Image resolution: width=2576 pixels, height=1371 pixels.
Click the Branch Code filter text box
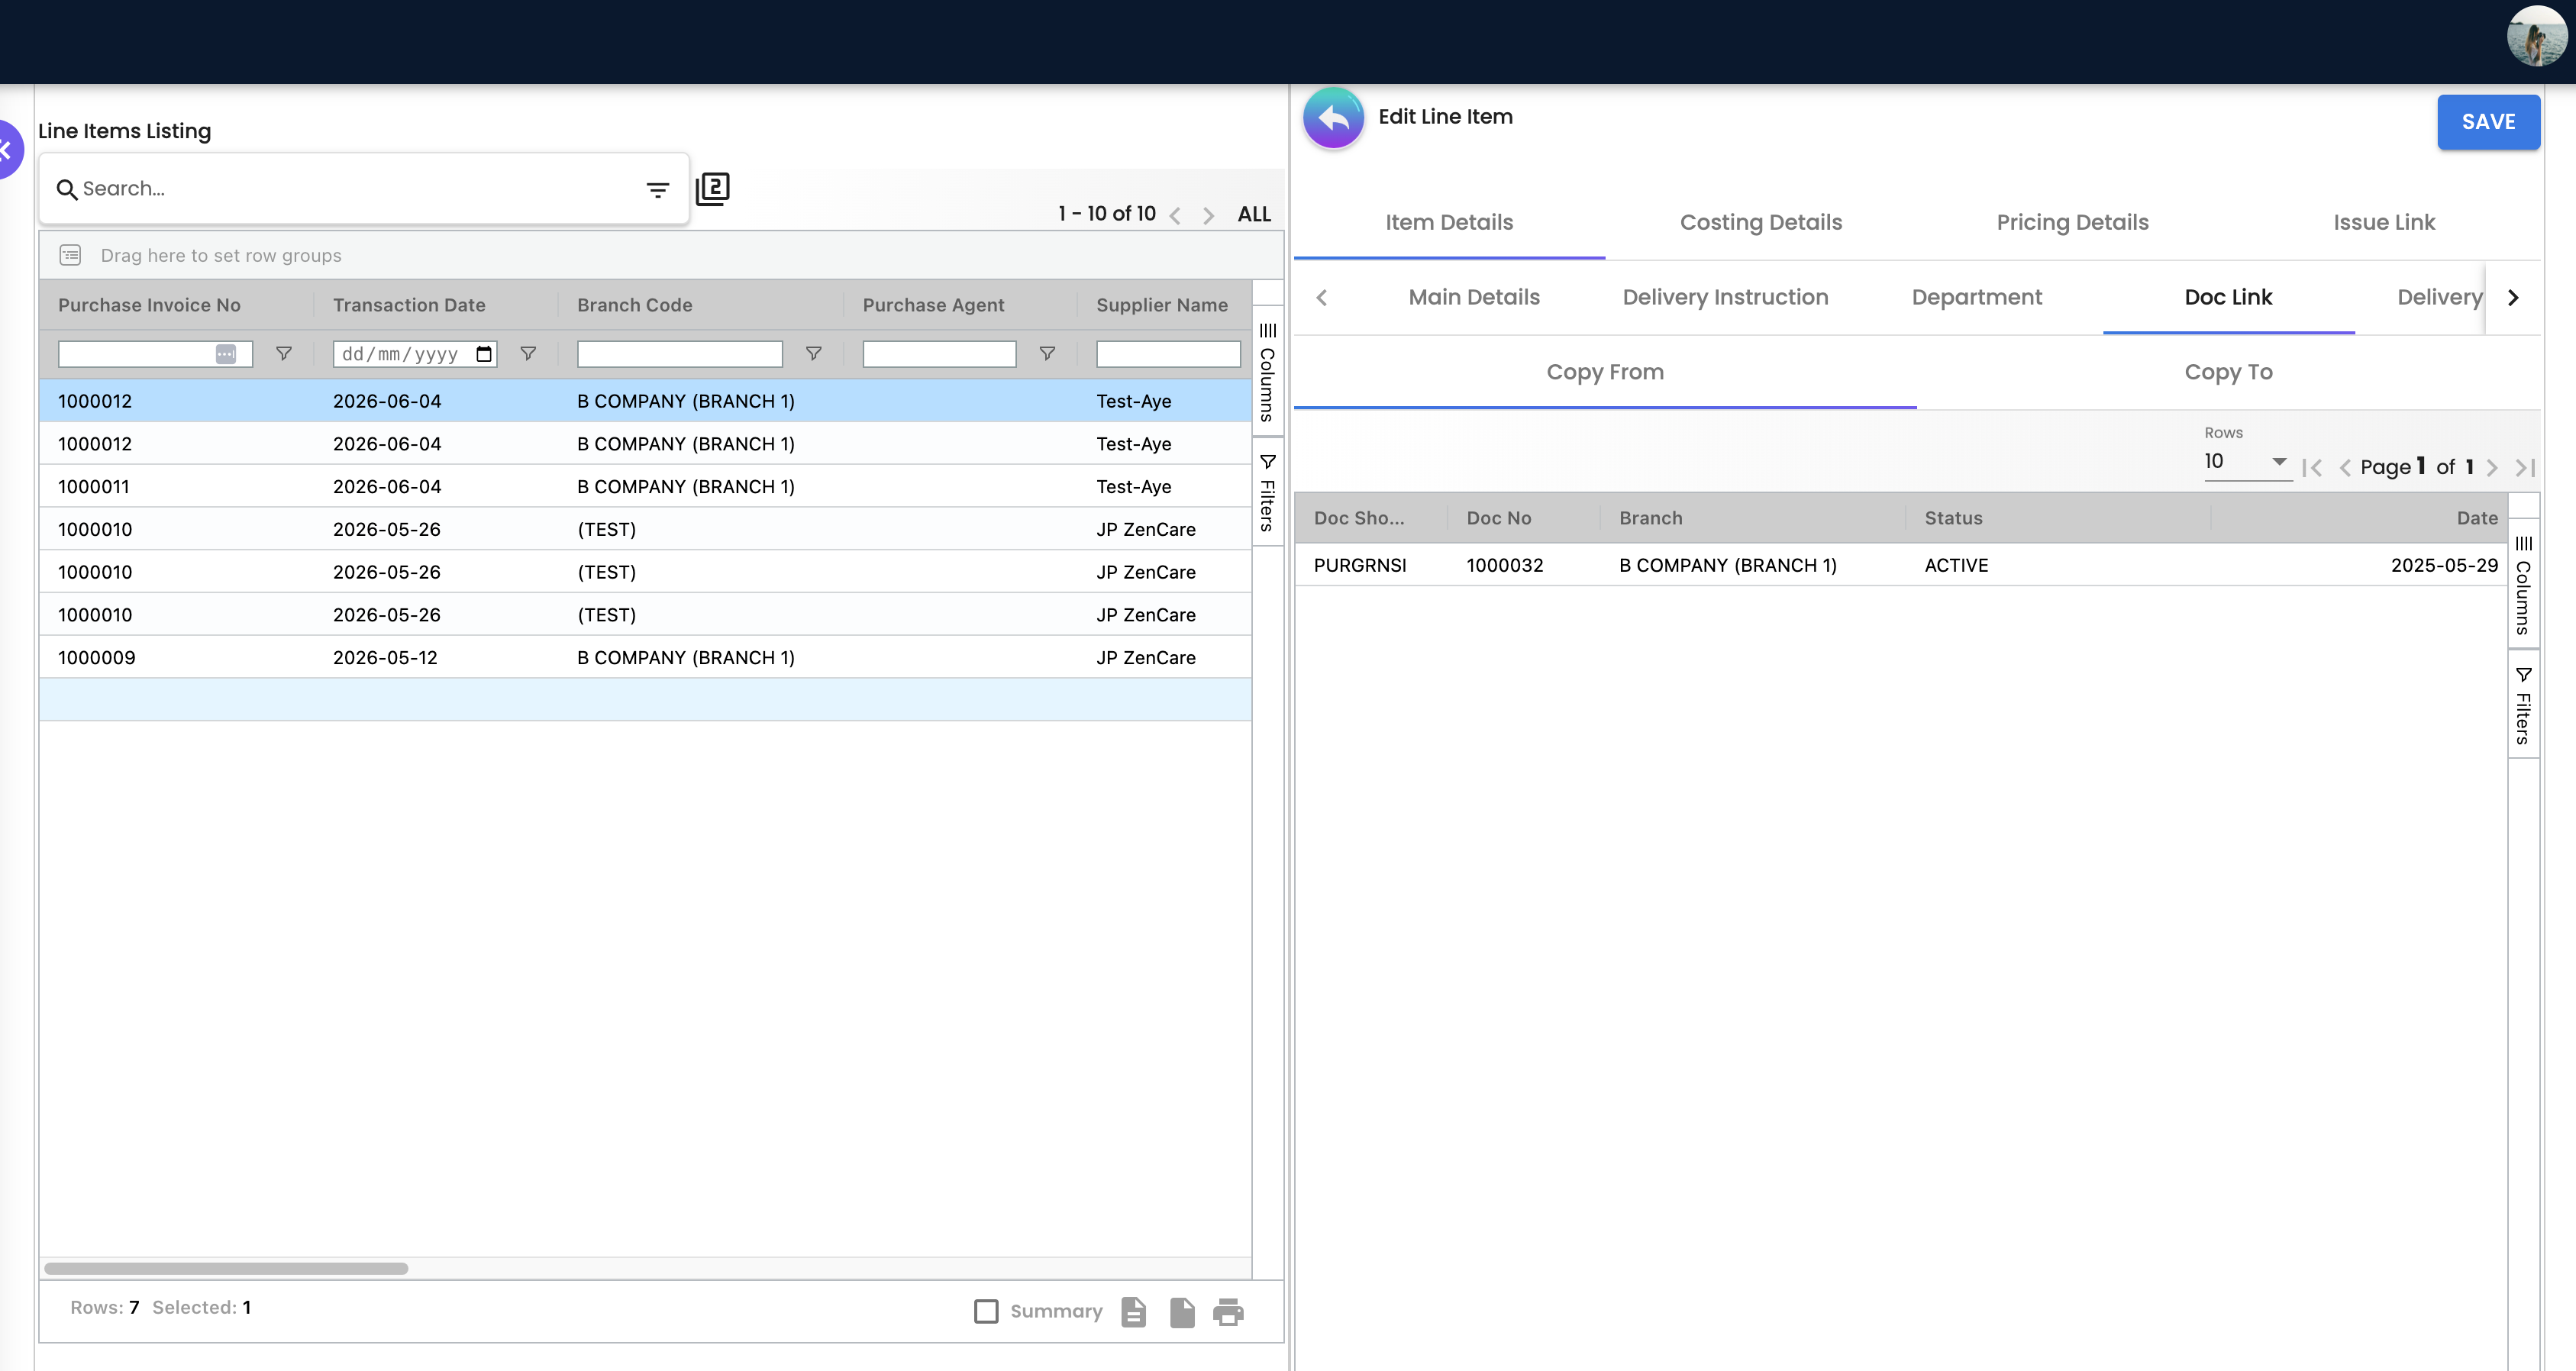pyautogui.click(x=679, y=354)
